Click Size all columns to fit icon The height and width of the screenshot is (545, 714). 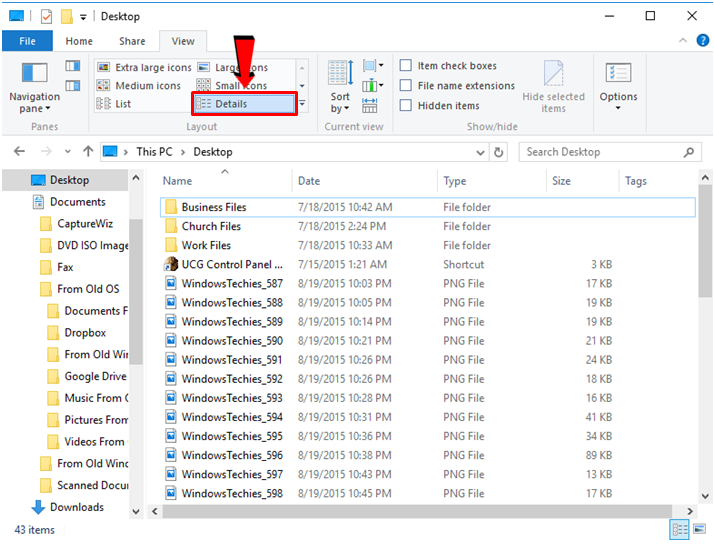tap(369, 105)
